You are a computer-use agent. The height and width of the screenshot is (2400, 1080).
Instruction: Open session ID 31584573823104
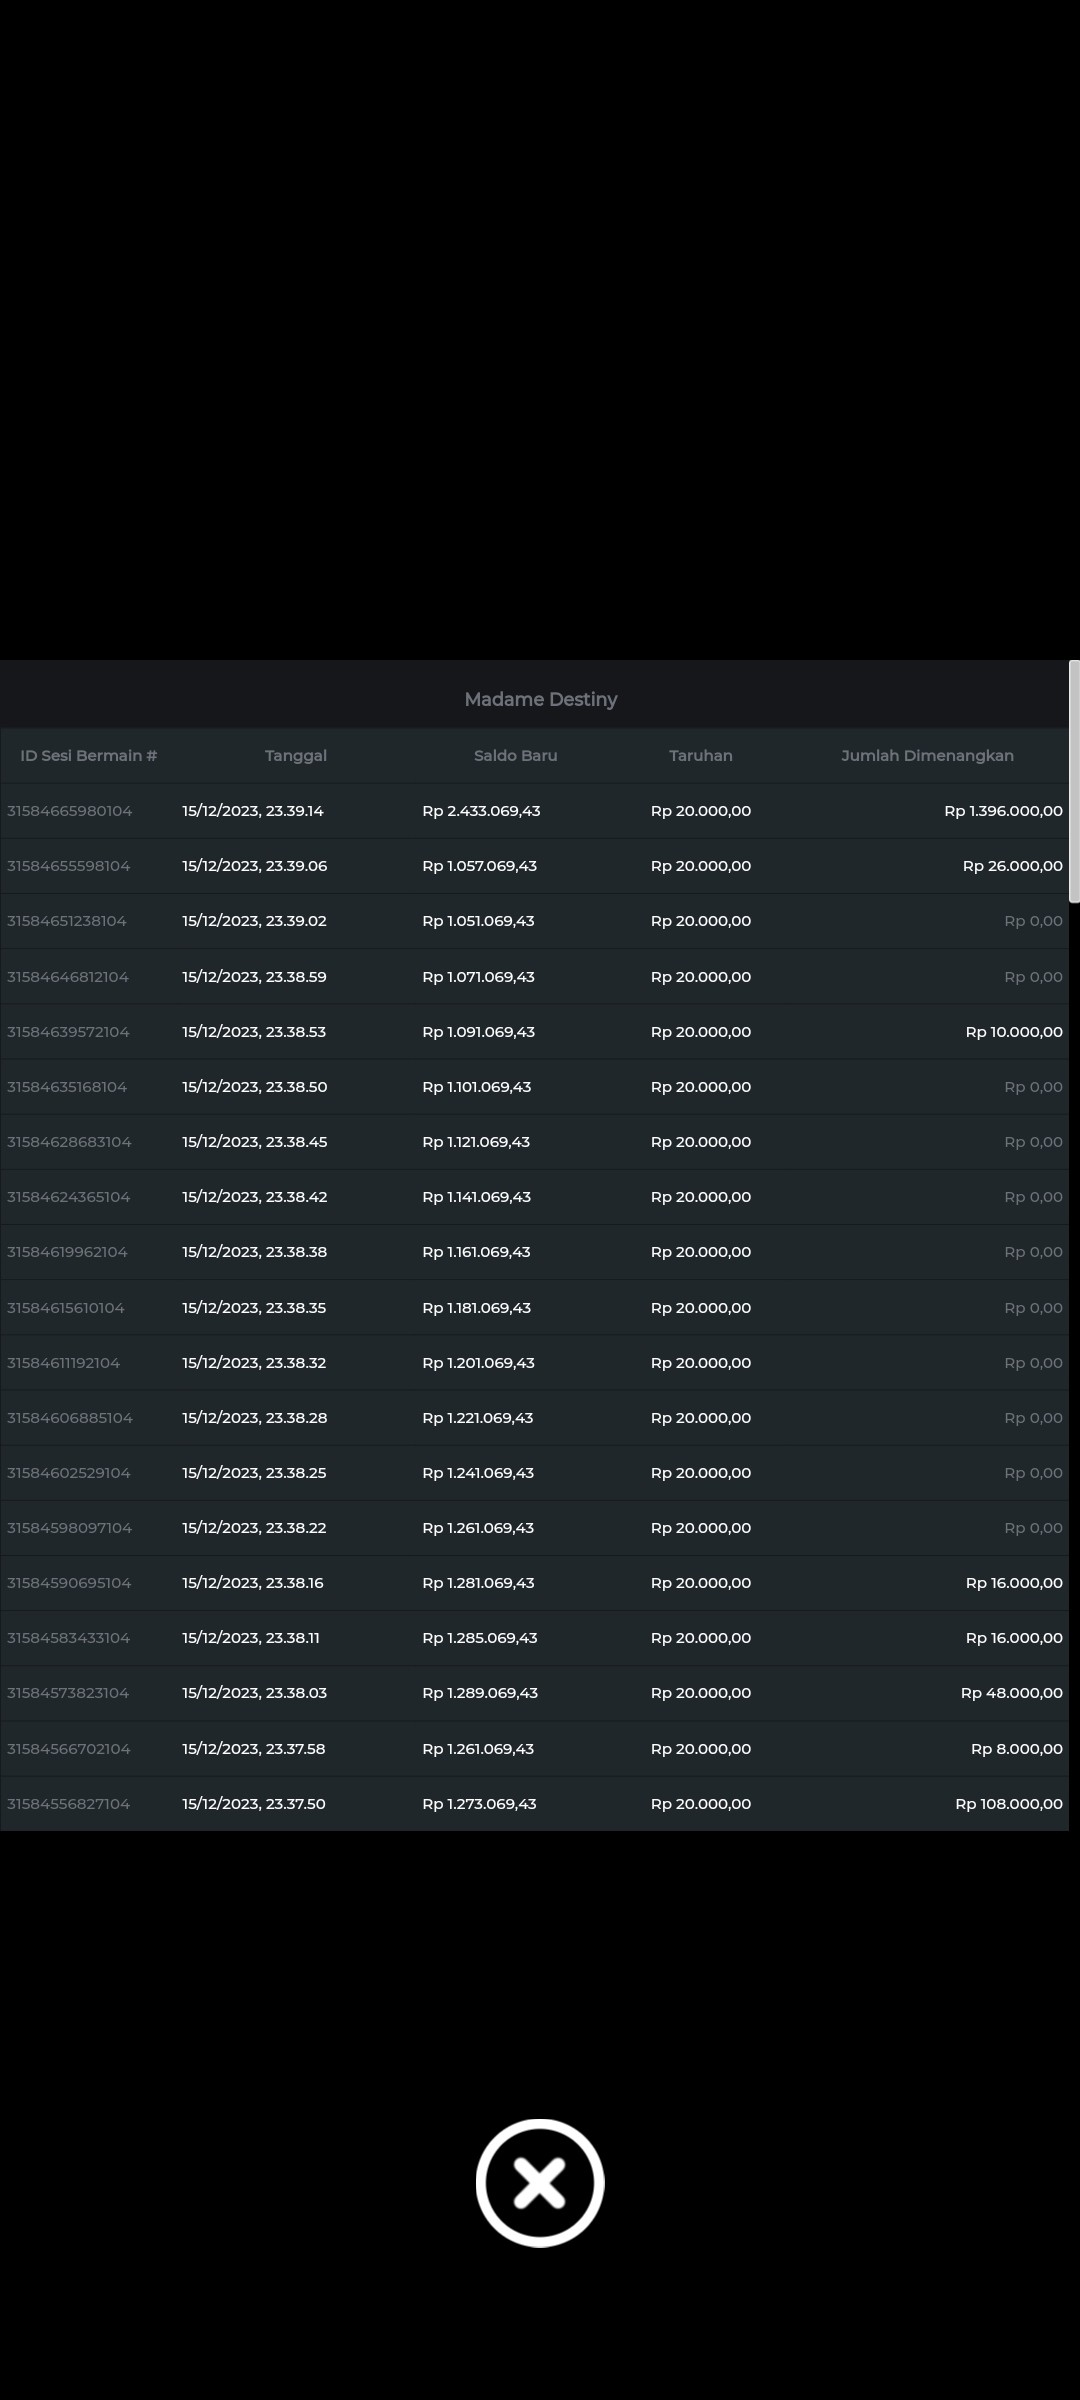[68, 1693]
